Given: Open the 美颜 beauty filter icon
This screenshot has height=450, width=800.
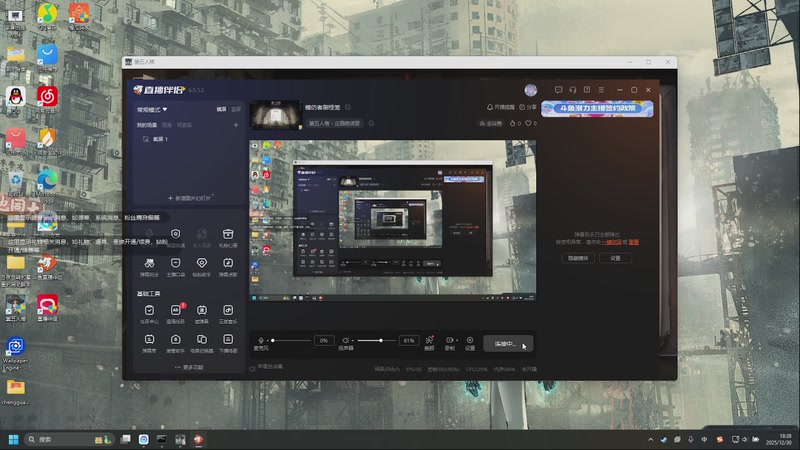Looking at the screenshot, I should tap(429, 340).
